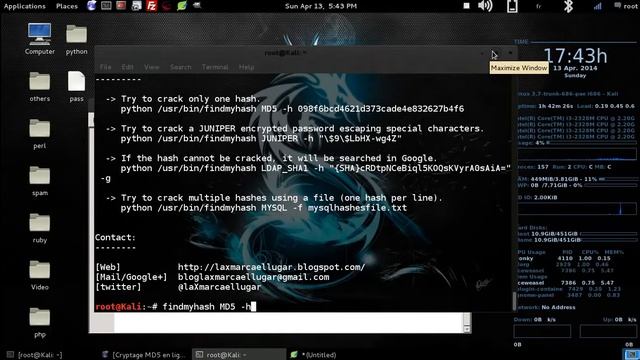Launch terminal from top panel icon
This screenshot has height=360, width=640.
(106, 6)
